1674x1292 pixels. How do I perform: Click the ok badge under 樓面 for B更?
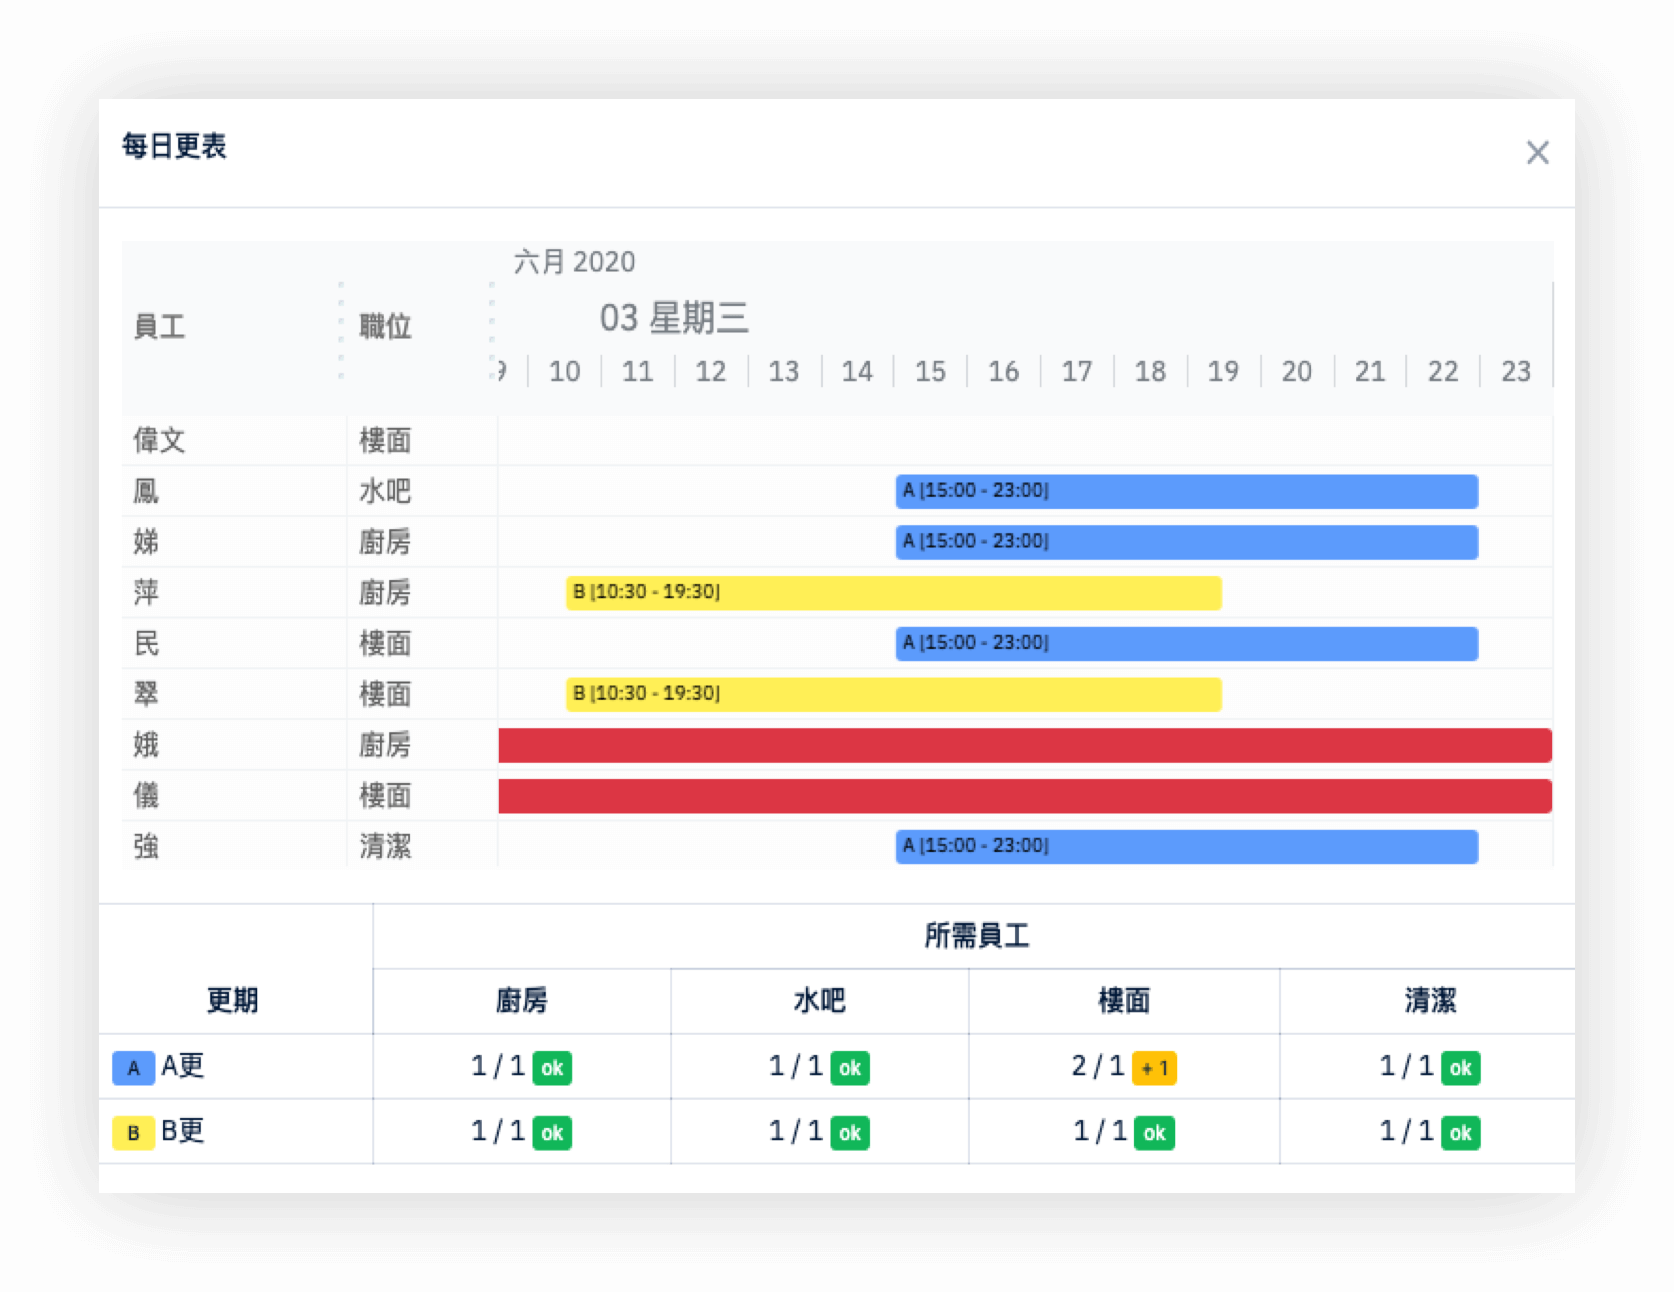tap(1155, 1133)
